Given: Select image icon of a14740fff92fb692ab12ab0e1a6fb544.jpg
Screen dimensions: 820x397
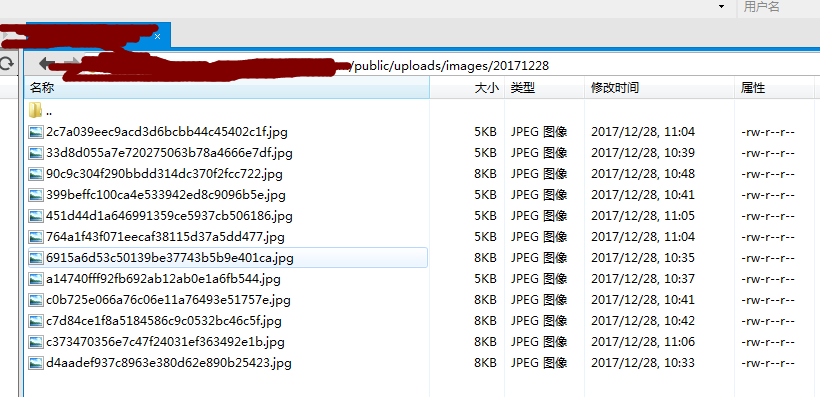Looking at the screenshot, I should pos(36,279).
